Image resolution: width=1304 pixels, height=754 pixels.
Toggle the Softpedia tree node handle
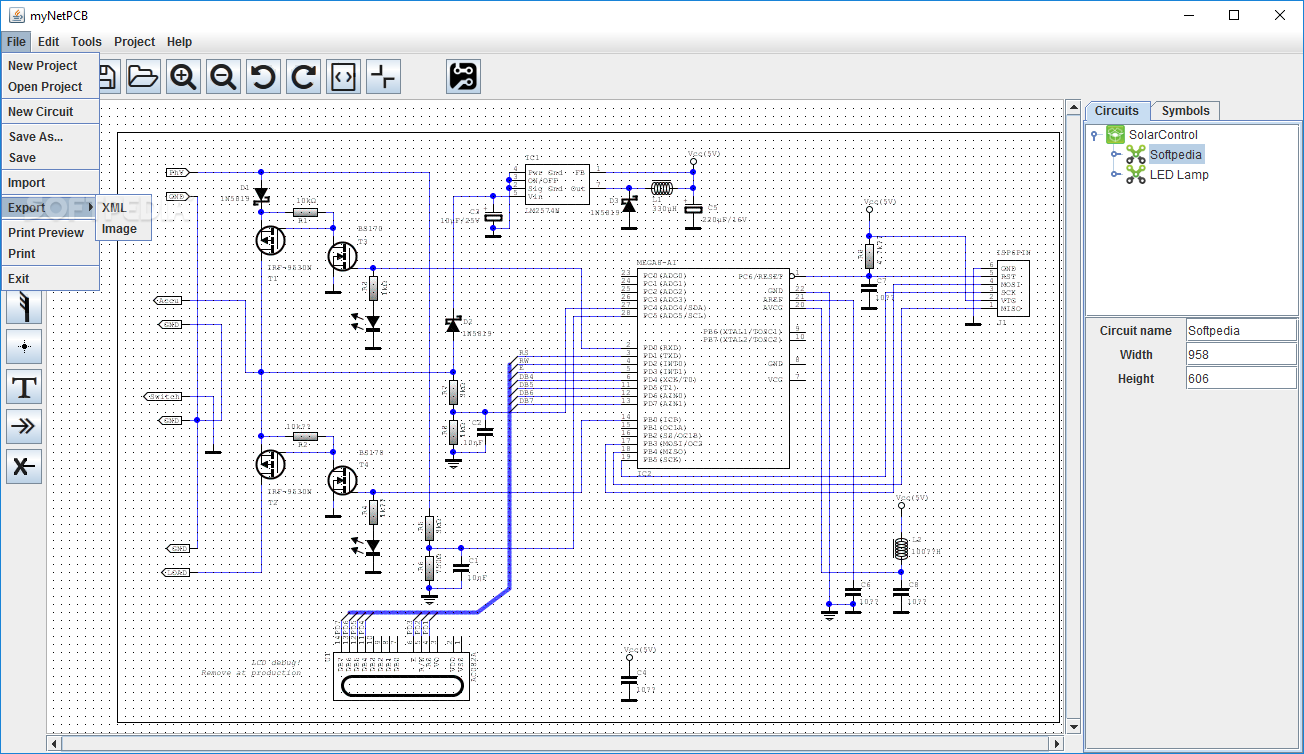pos(1115,155)
